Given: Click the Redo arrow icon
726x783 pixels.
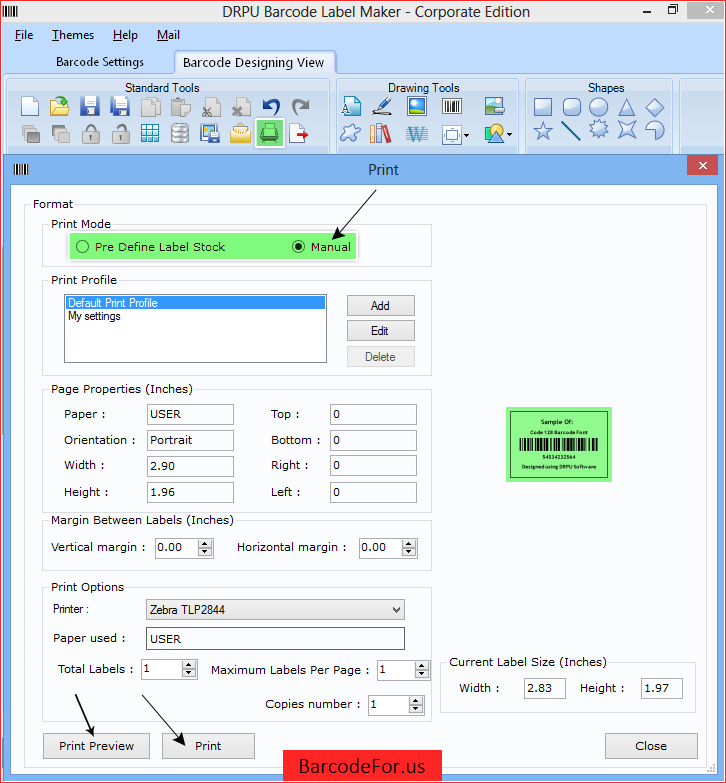Looking at the screenshot, I should click(x=300, y=107).
